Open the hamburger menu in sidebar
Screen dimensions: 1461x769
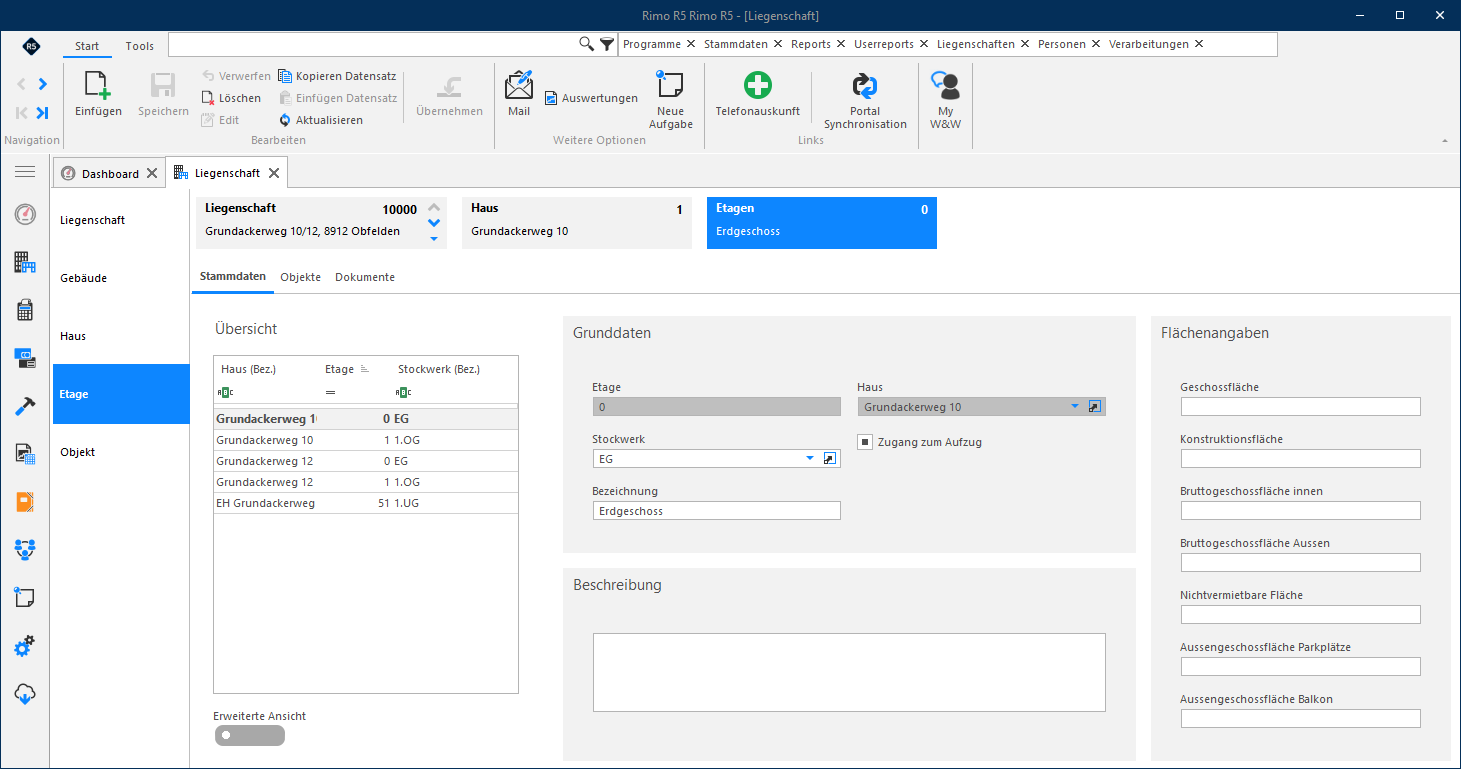point(25,172)
